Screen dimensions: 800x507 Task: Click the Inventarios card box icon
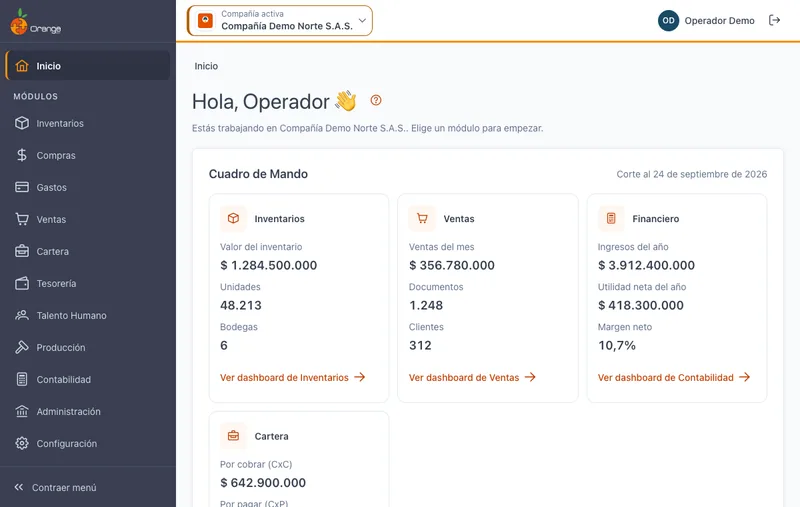tap(233, 218)
